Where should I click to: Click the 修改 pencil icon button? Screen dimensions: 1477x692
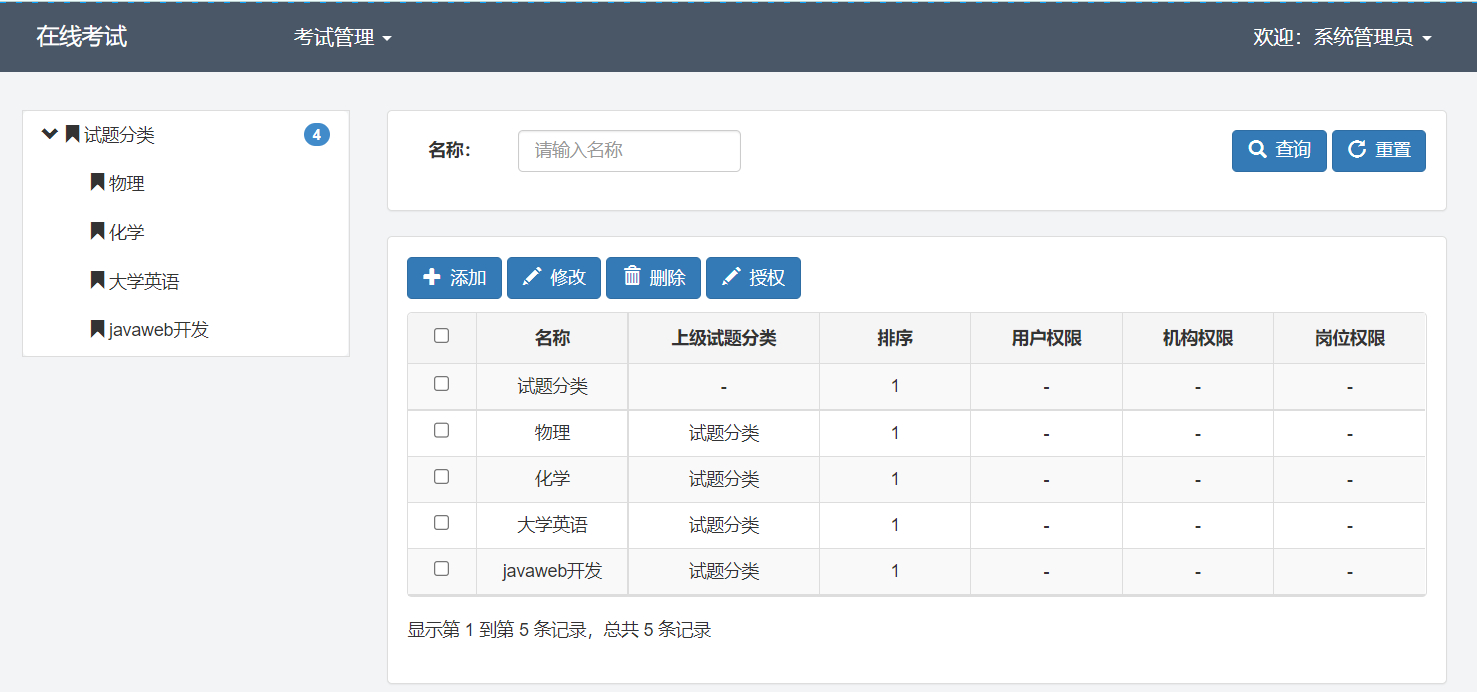point(553,278)
